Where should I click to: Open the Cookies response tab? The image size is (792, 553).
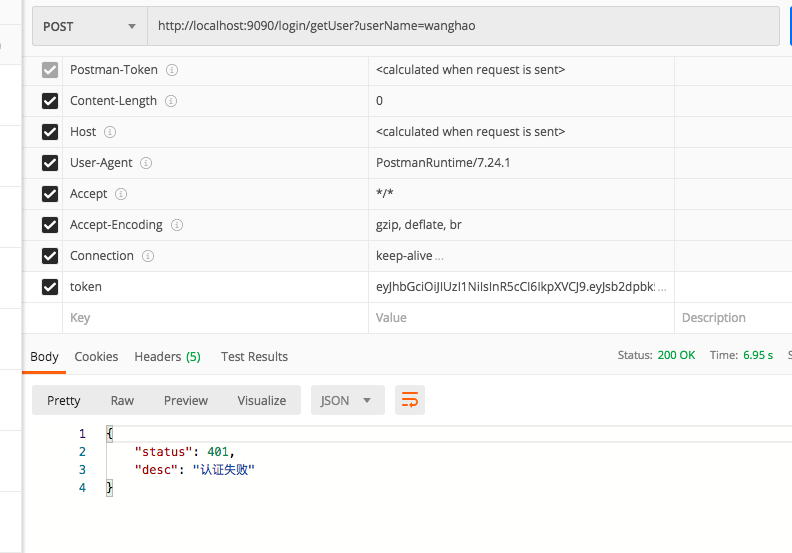(x=96, y=356)
